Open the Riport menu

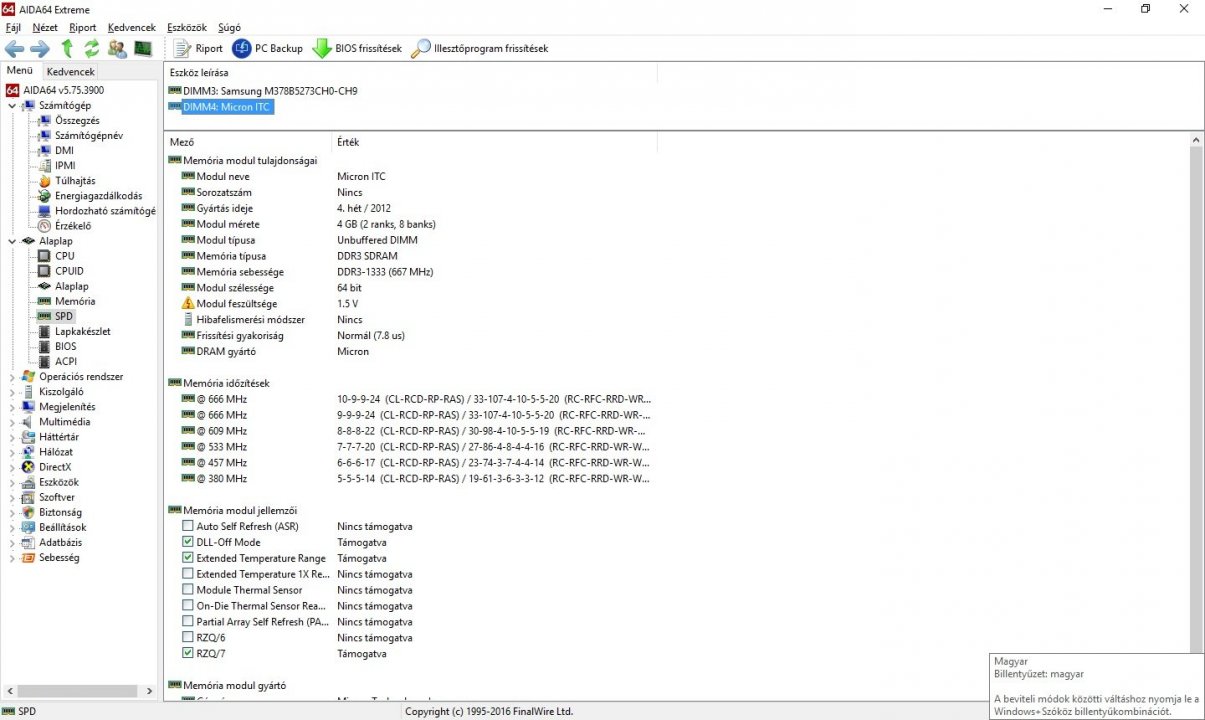click(x=83, y=28)
